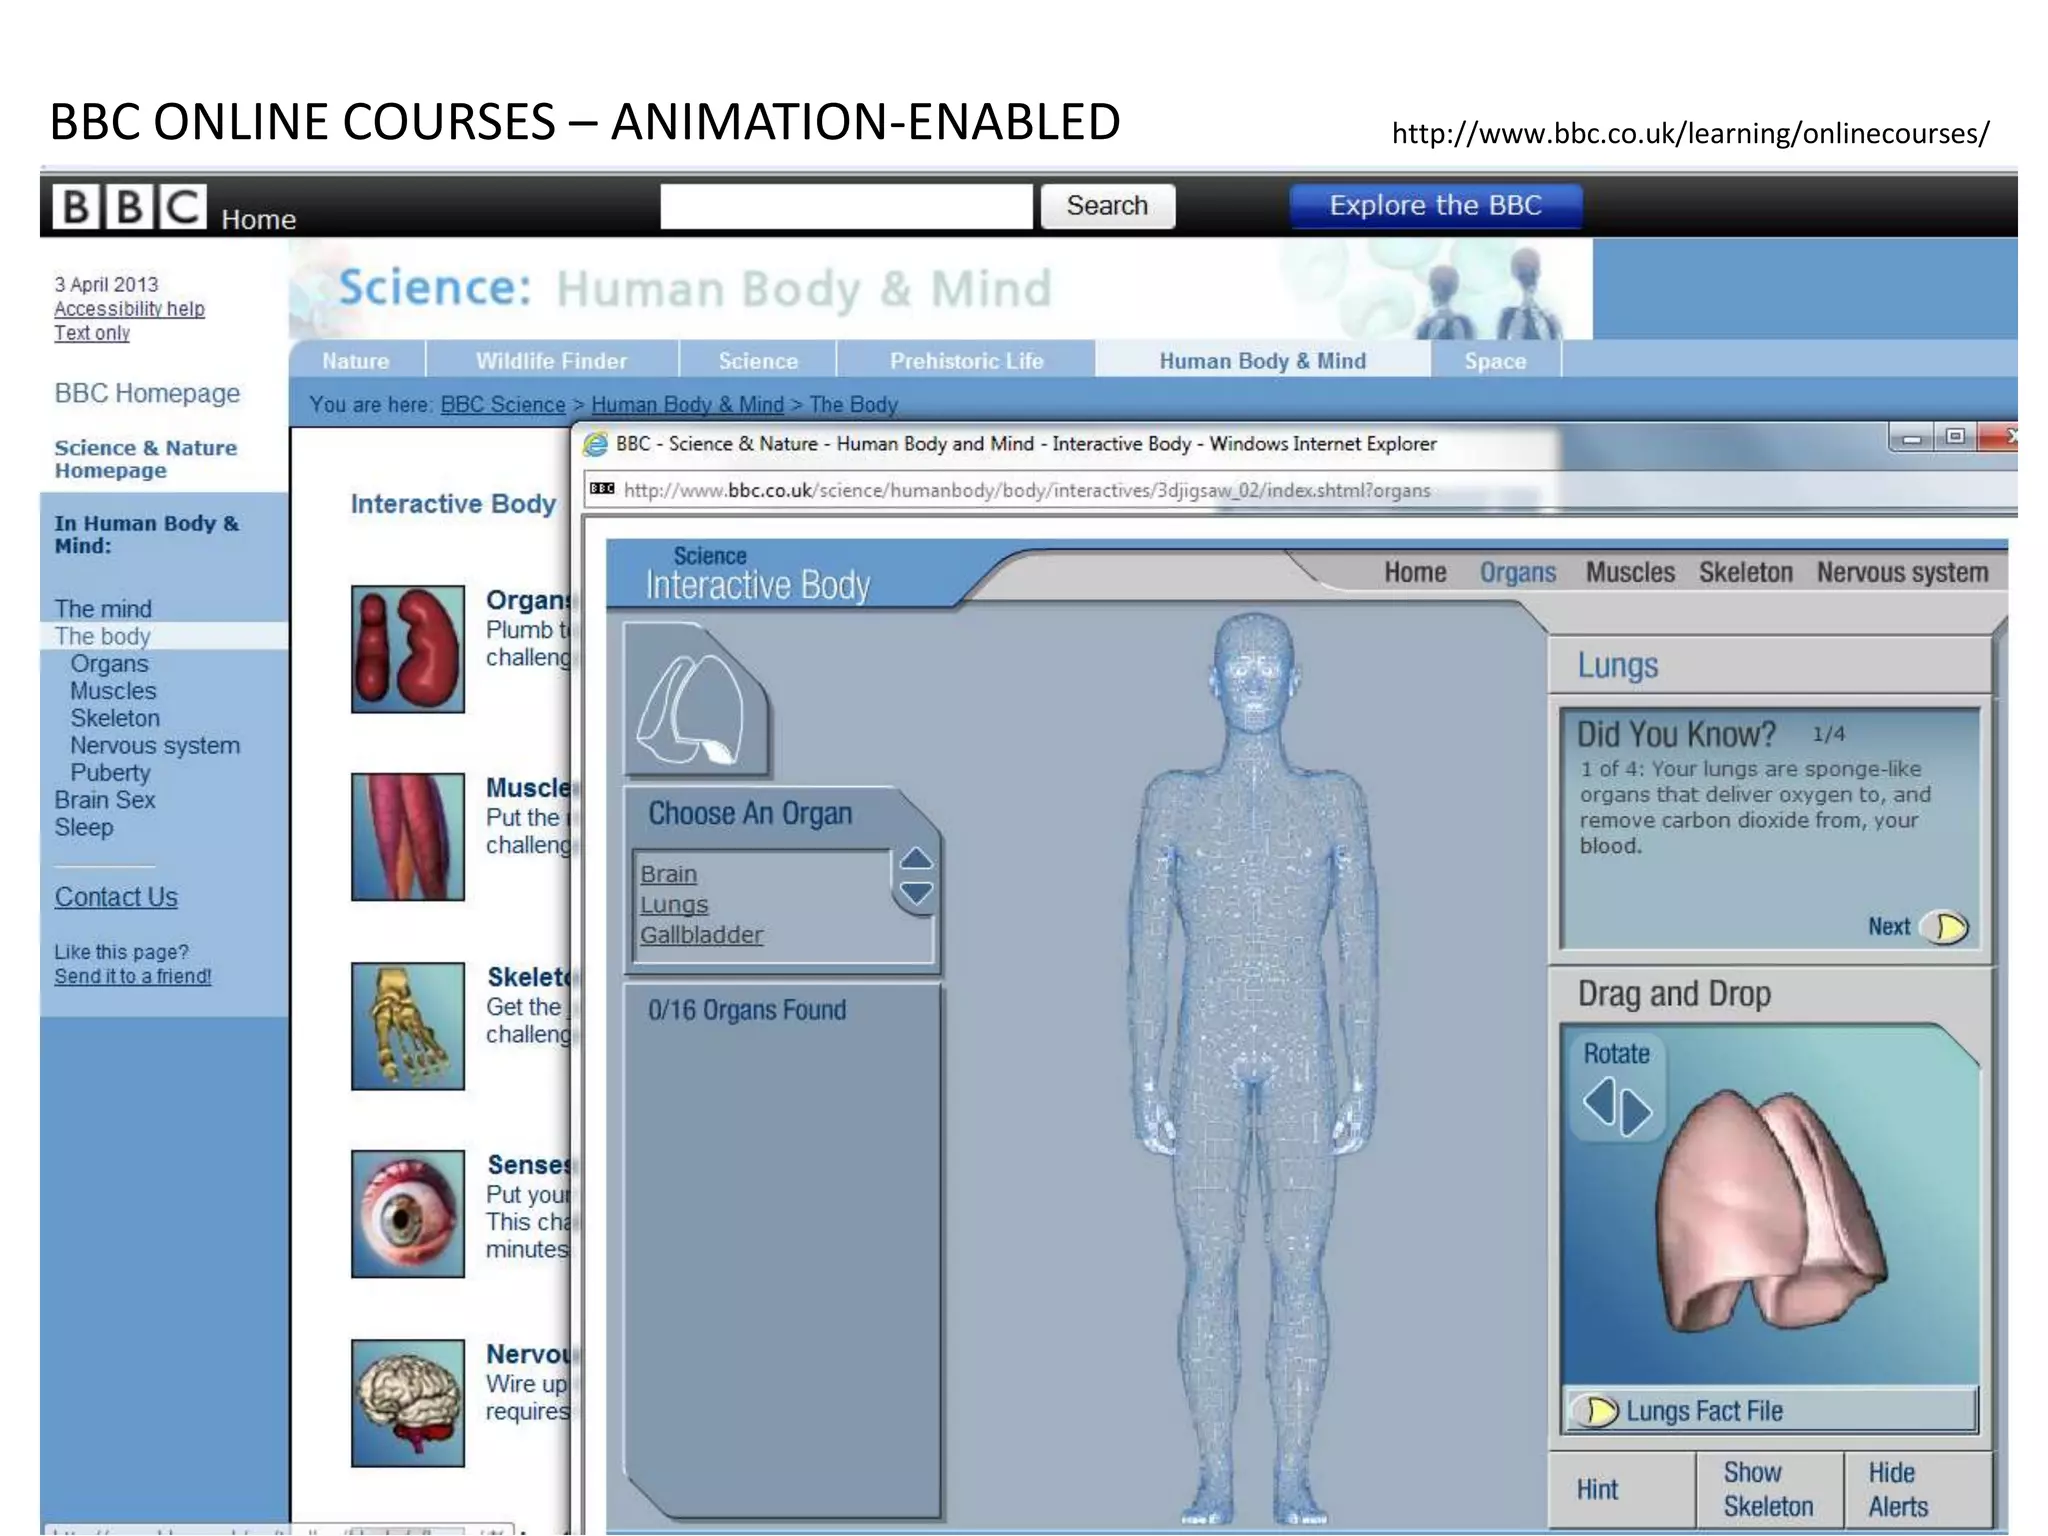Select Organs in the Interactive Body menu
Viewport: 2048px width, 1536px height.
pos(1518,572)
